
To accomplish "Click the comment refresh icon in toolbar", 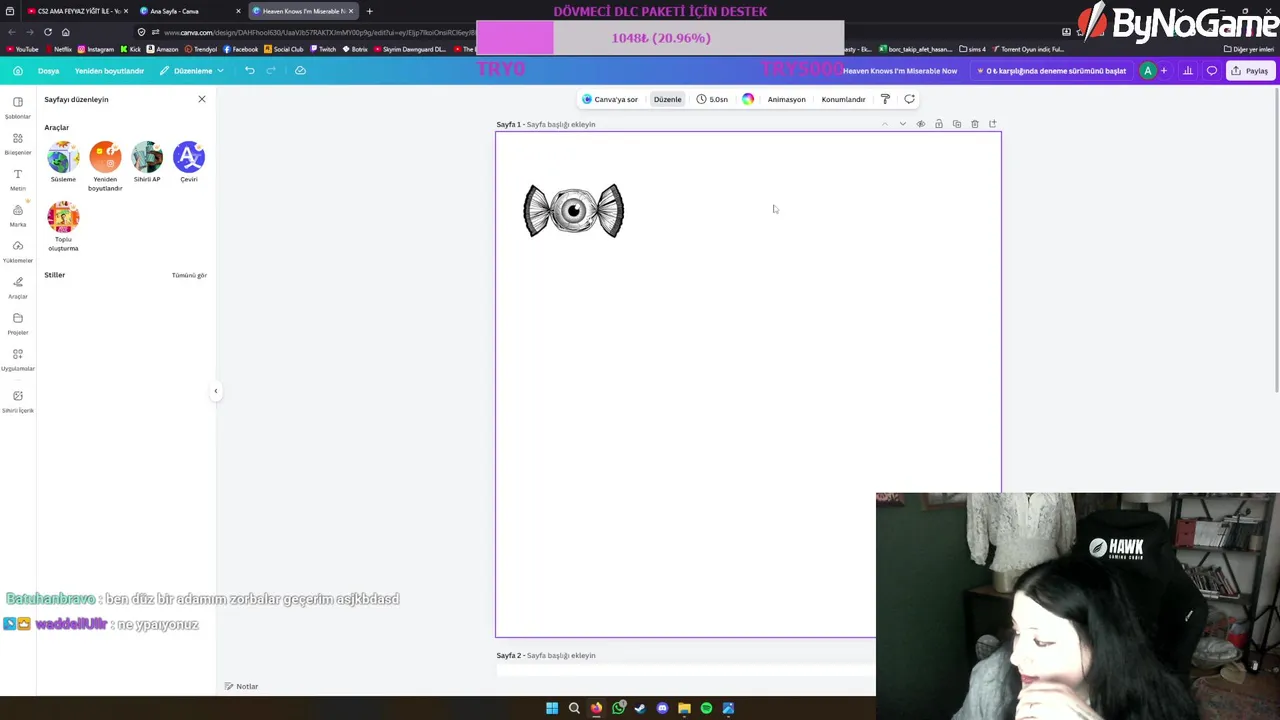I will 909,99.
